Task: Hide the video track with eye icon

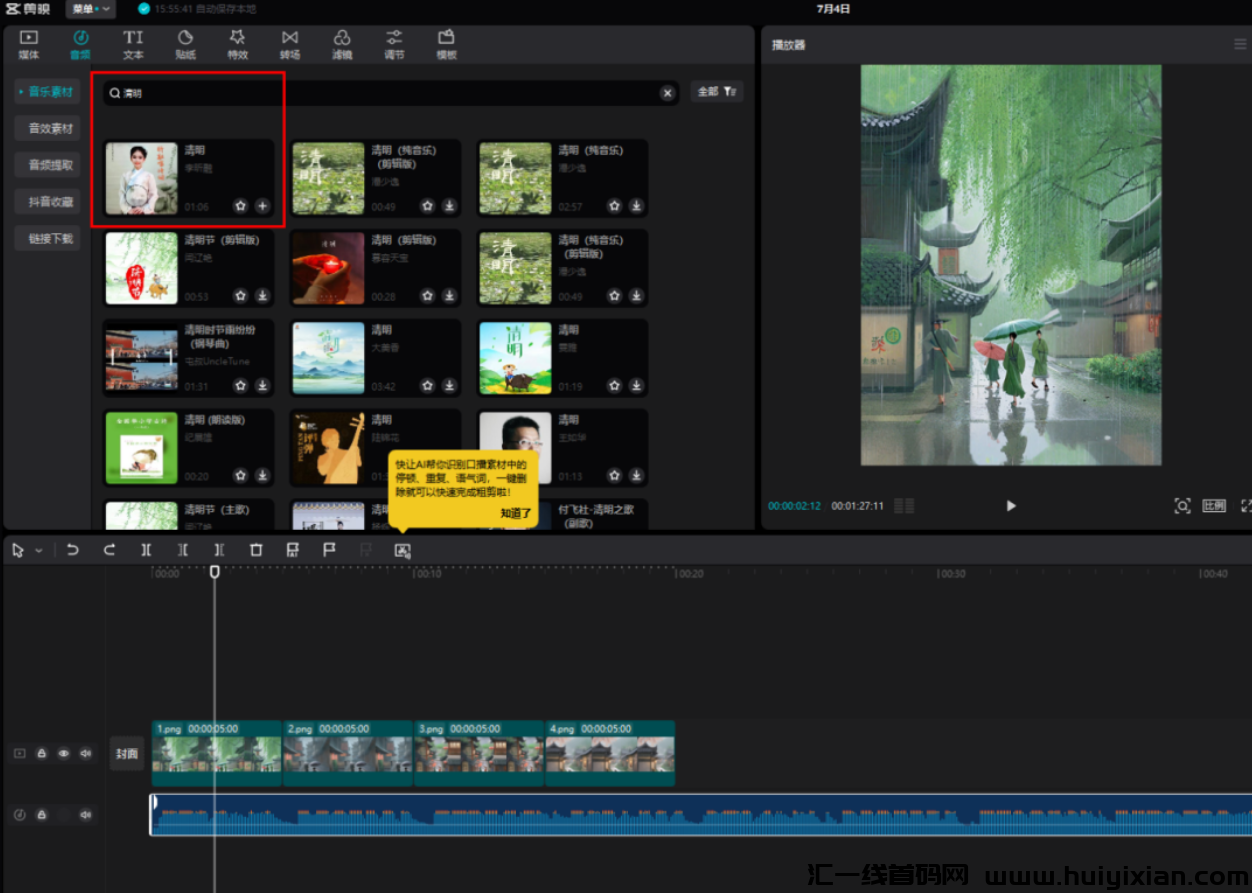Action: [x=64, y=753]
